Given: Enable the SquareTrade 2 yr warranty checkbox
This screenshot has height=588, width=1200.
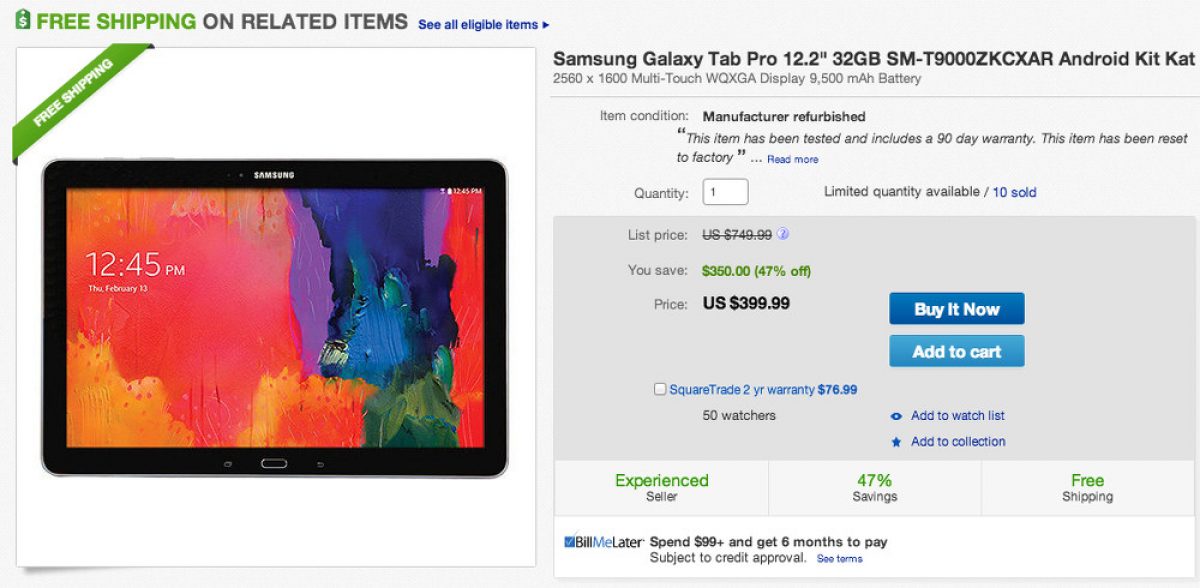Looking at the screenshot, I should point(660,389).
